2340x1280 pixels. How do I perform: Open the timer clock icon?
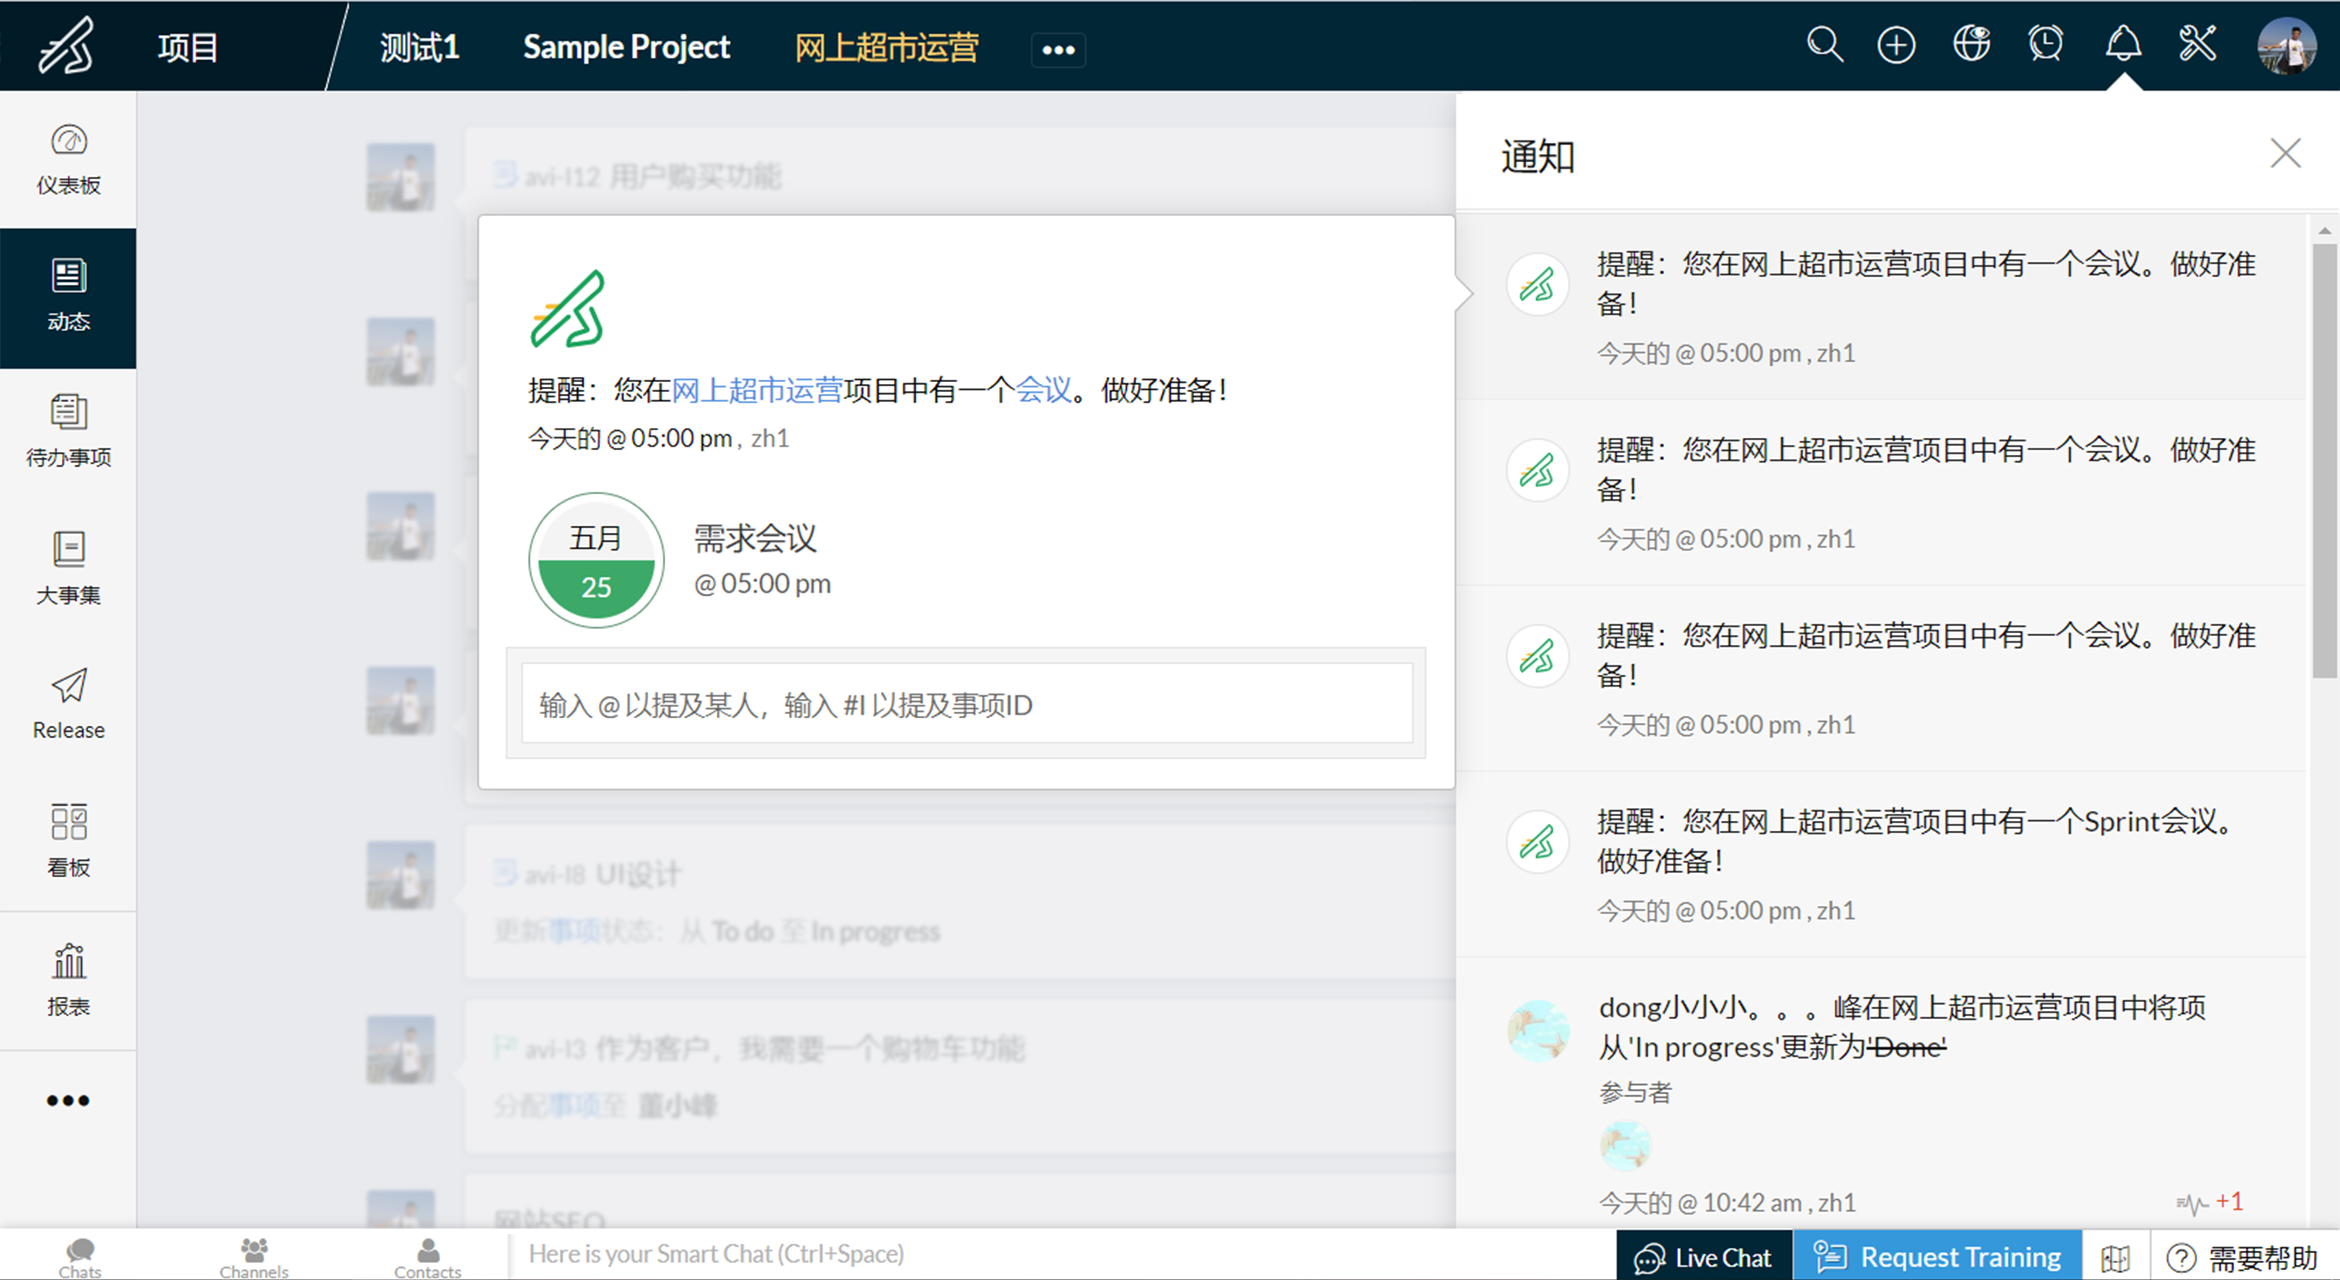pos(2046,45)
